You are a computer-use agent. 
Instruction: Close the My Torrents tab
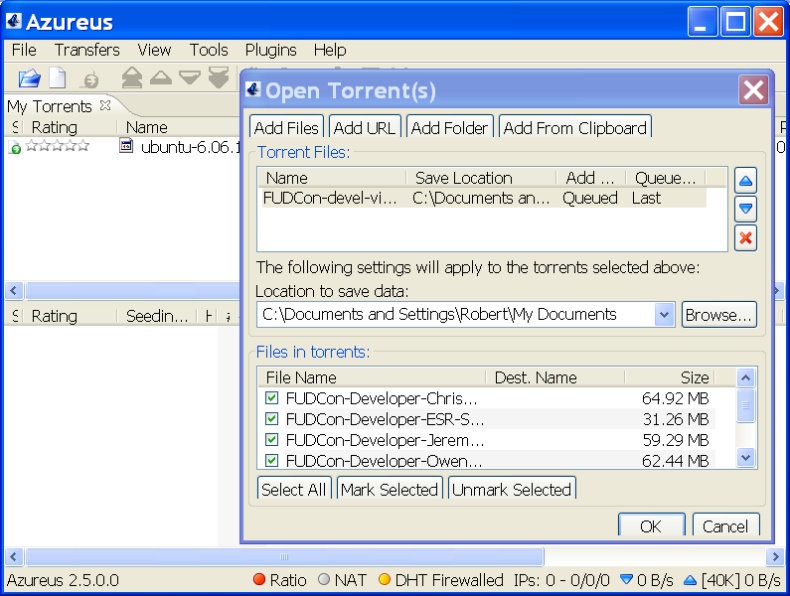(106, 105)
